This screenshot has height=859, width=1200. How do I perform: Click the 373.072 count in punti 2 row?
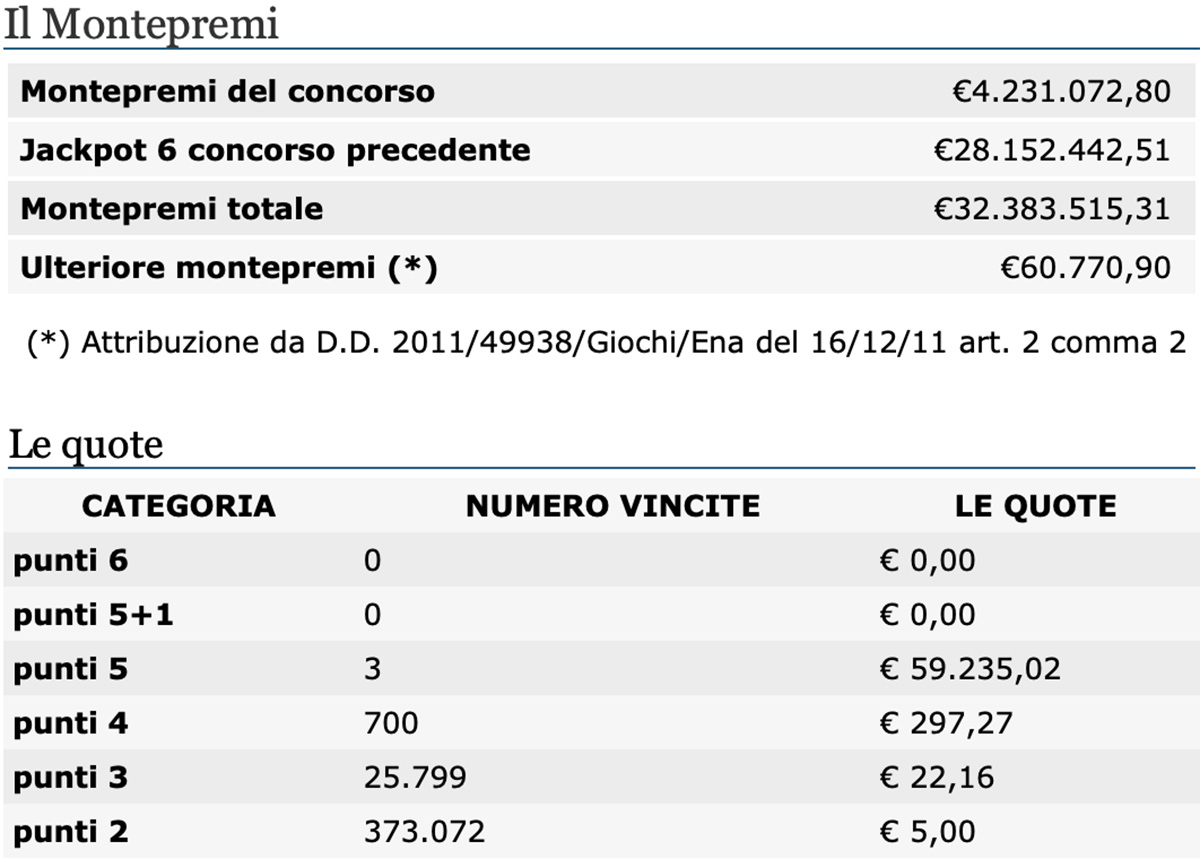point(424,830)
